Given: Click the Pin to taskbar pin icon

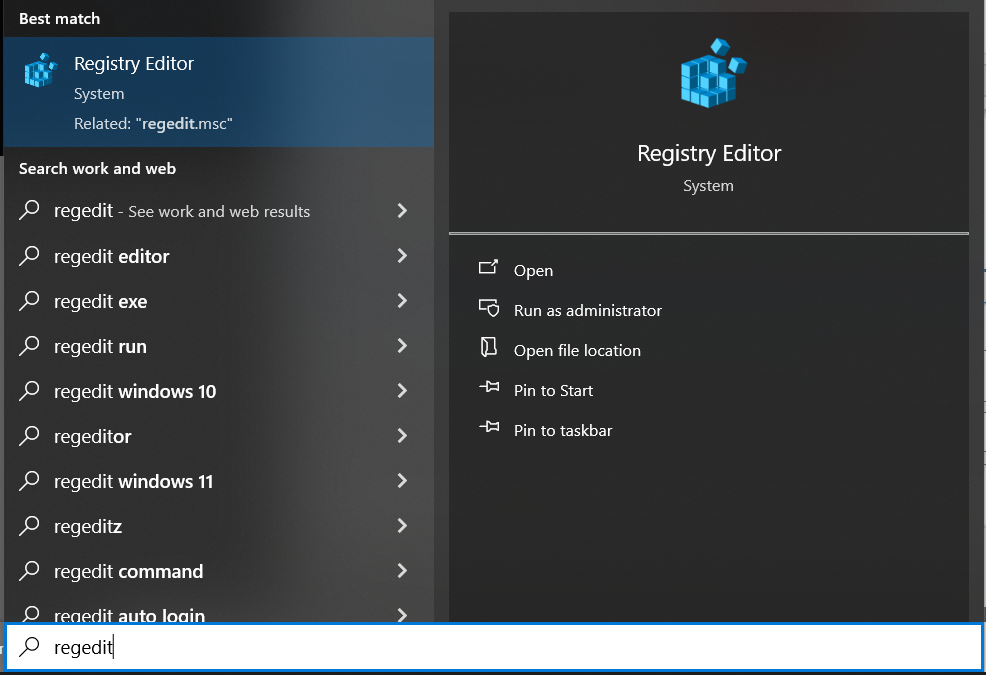Looking at the screenshot, I should tap(489, 430).
